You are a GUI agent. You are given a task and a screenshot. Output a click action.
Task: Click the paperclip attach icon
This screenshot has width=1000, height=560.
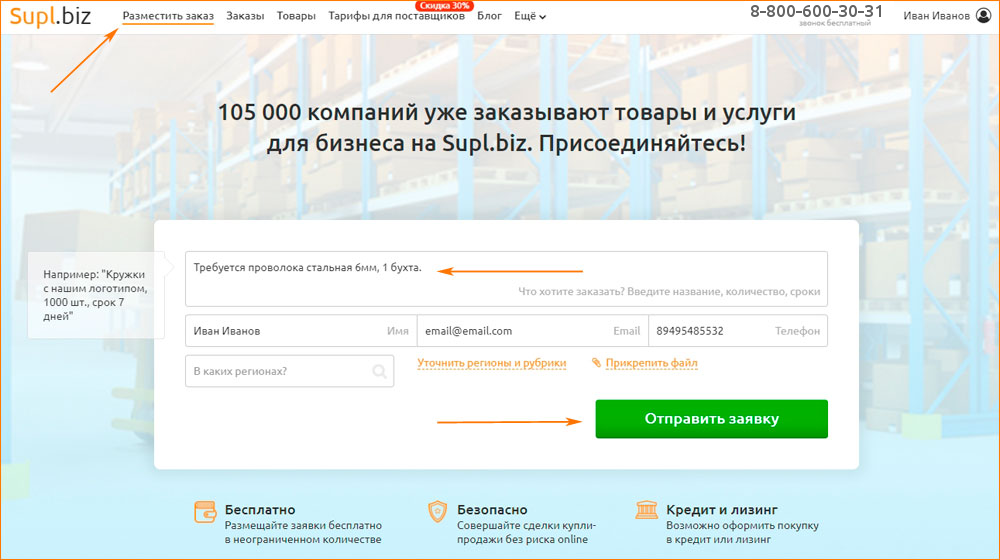coord(596,362)
